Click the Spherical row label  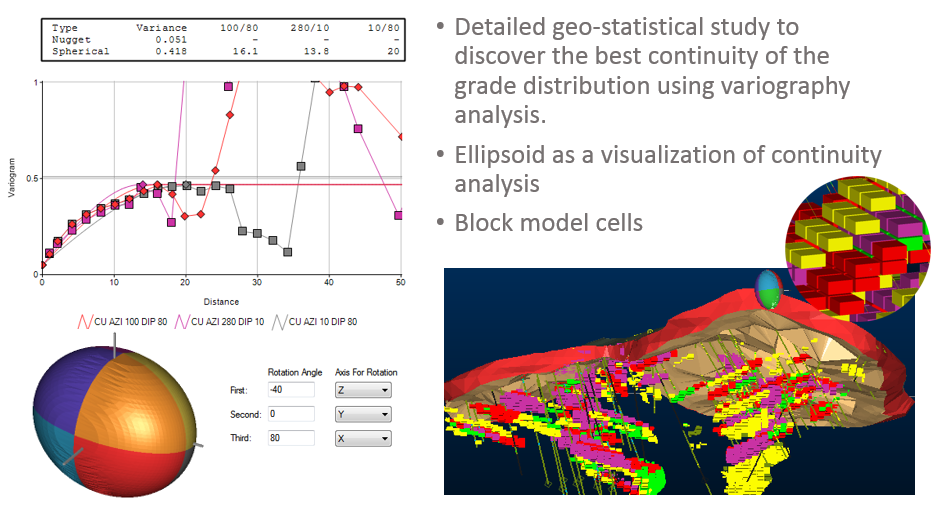pos(81,52)
